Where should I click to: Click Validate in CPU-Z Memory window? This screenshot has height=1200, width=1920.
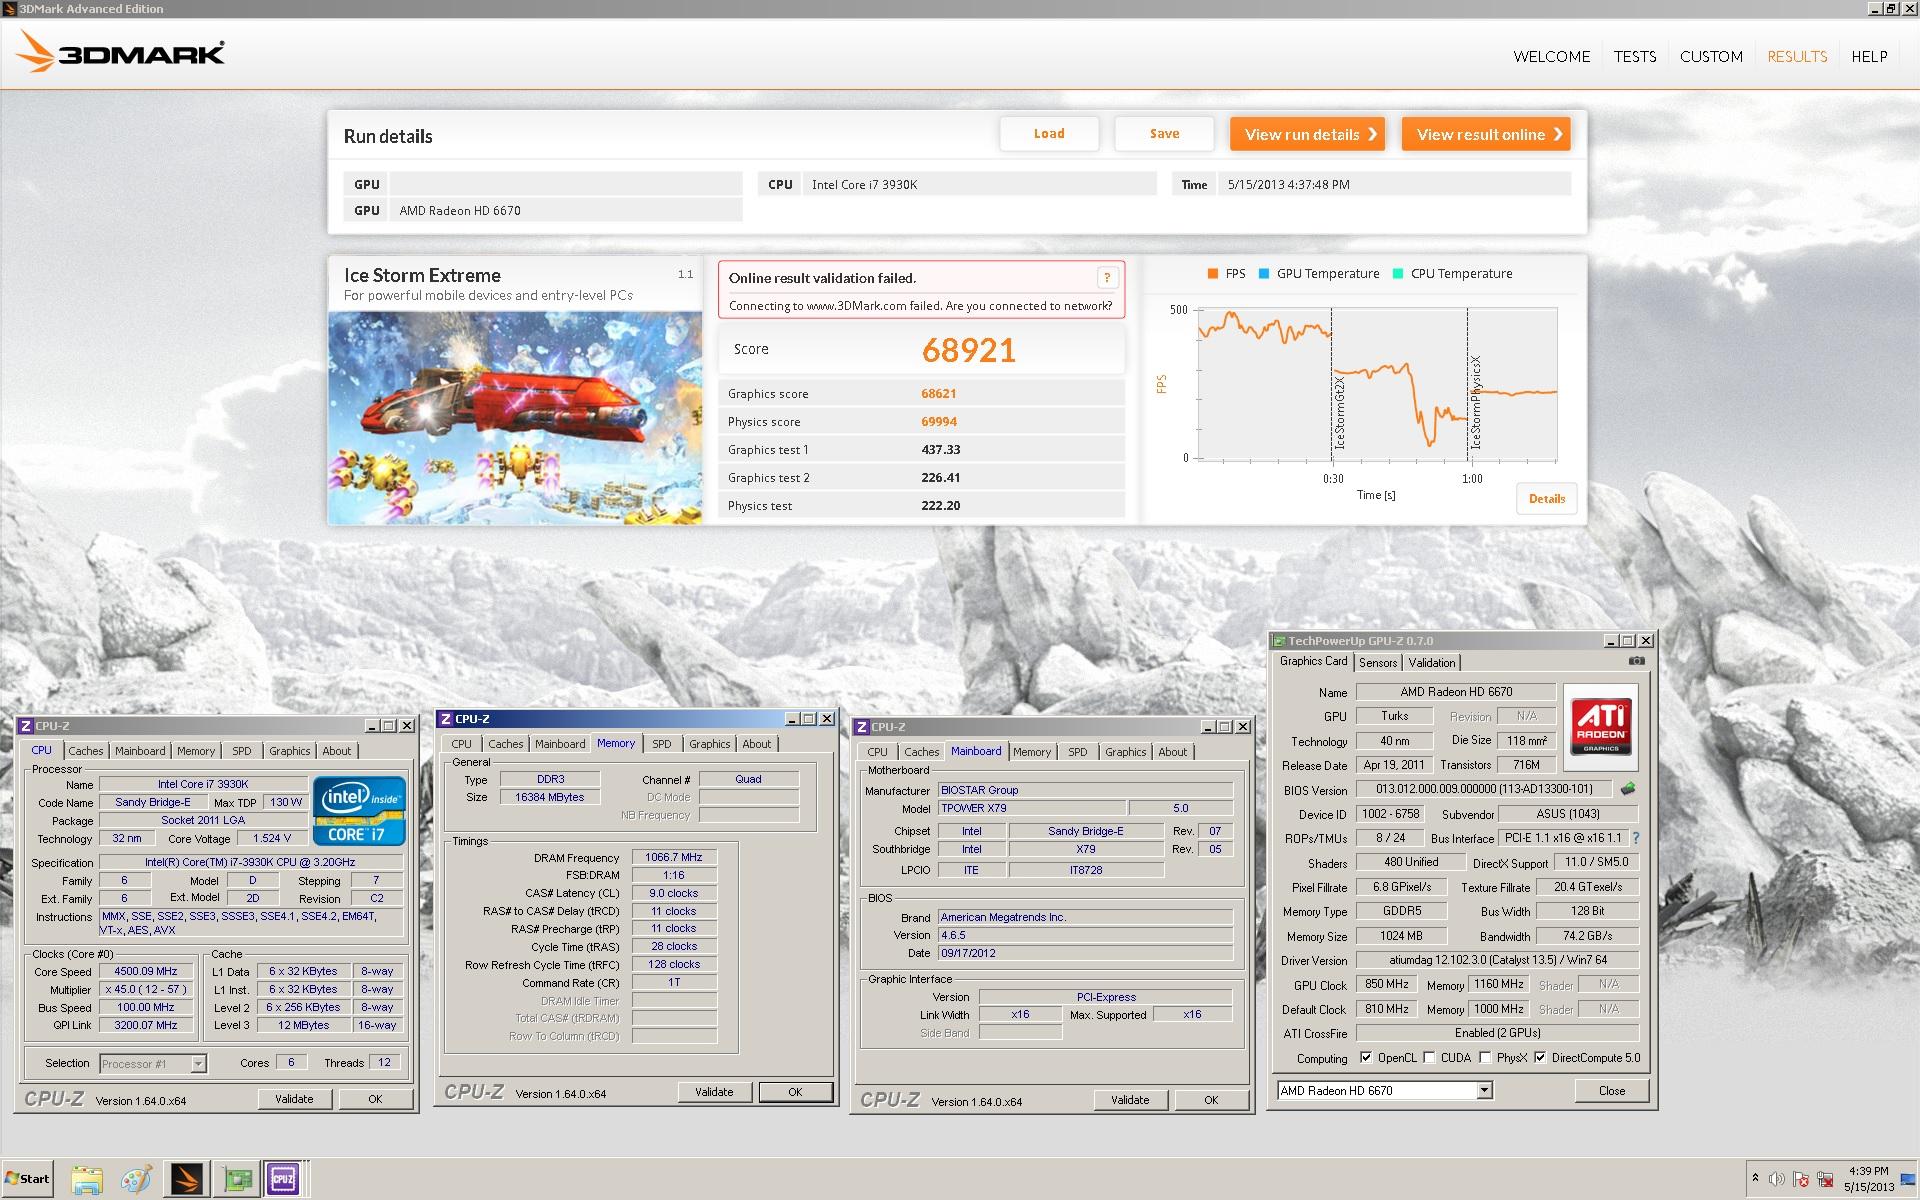click(x=714, y=1092)
